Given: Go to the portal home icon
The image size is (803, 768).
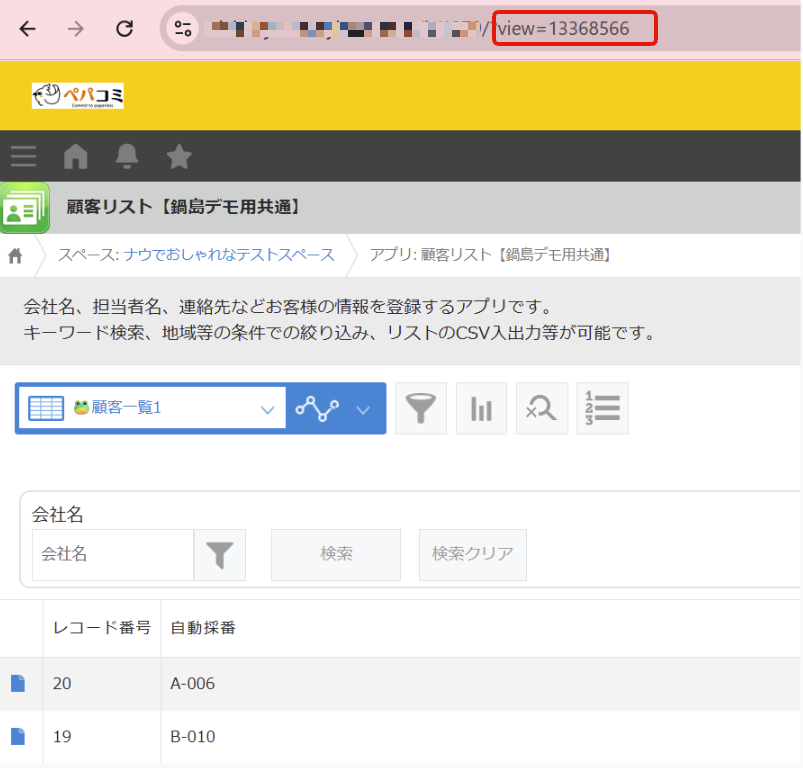Looking at the screenshot, I should pyautogui.click(x=76, y=156).
